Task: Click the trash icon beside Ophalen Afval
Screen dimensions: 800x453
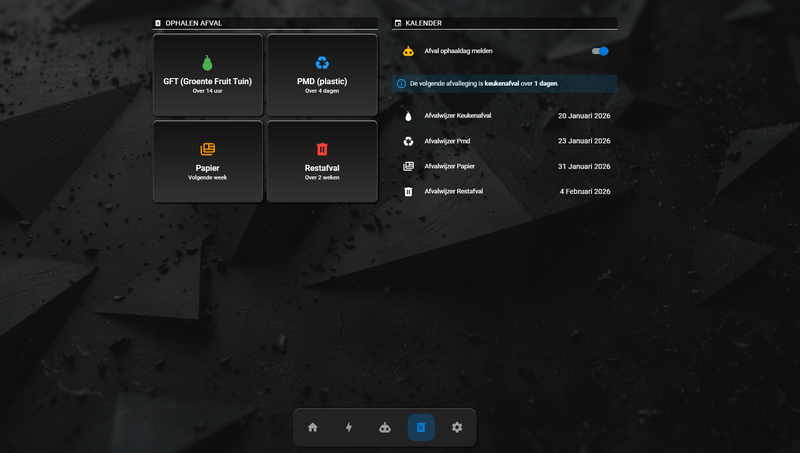Action: (x=158, y=23)
